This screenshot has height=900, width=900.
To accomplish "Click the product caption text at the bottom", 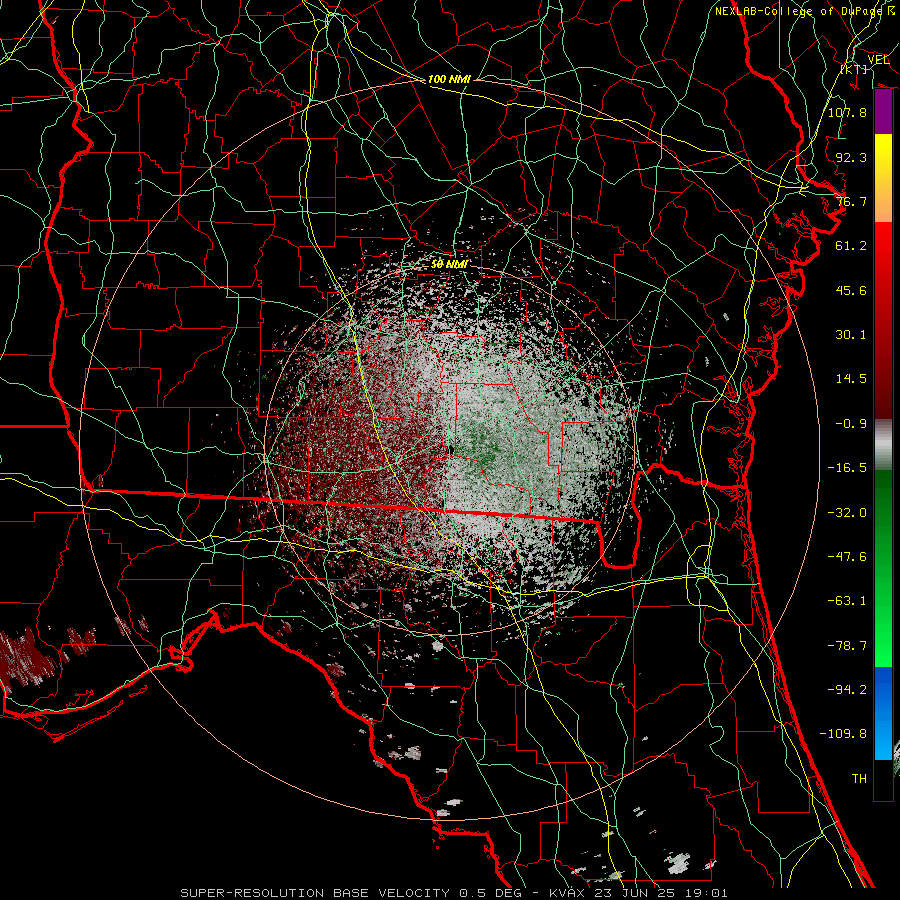I will pos(454,893).
